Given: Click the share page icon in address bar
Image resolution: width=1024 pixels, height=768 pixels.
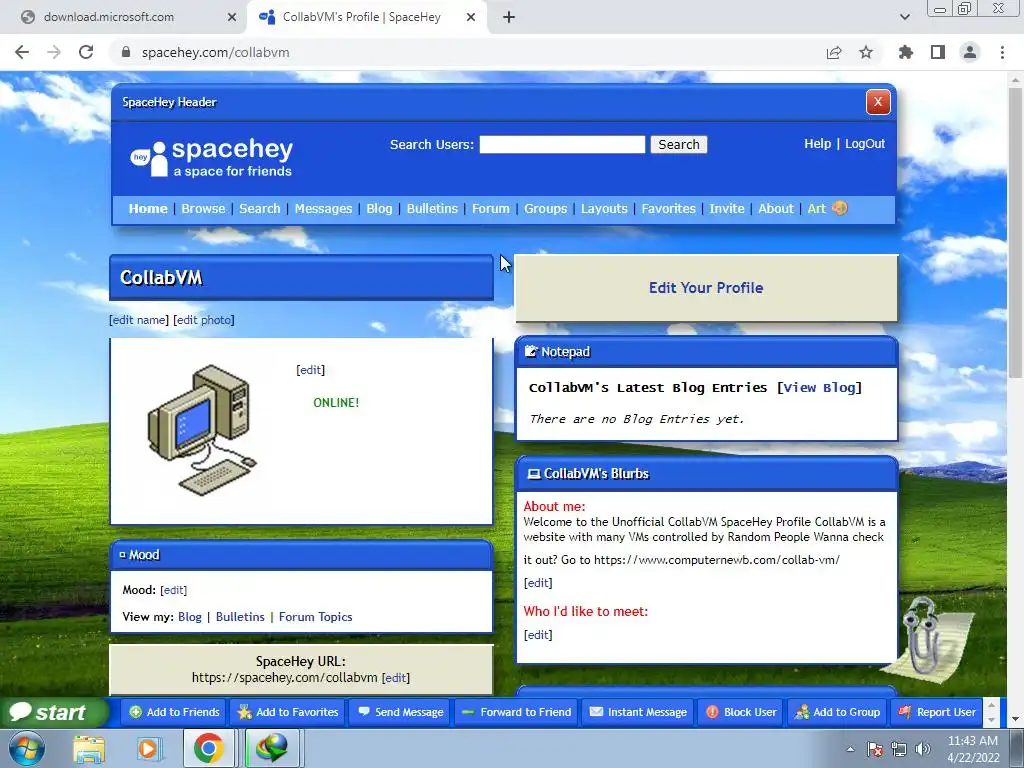Looking at the screenshot, I should (x=834, y=52).
